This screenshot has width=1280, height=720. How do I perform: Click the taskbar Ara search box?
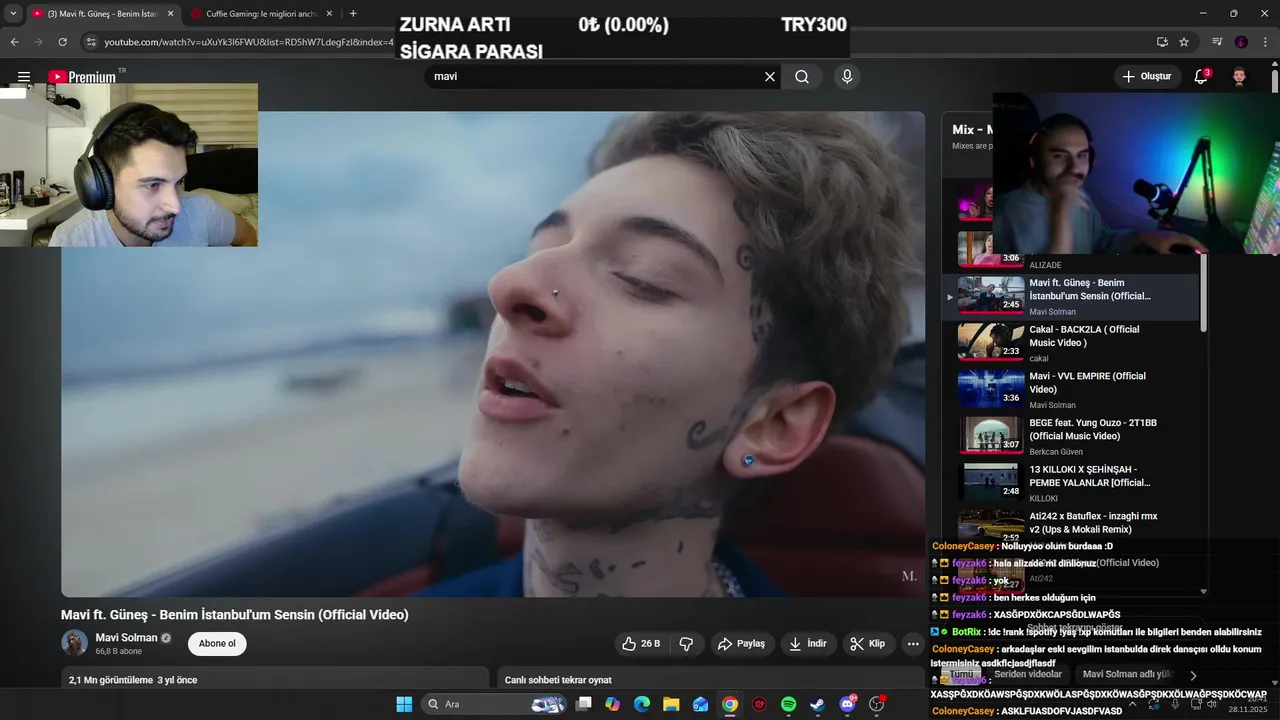click(493, 704)
